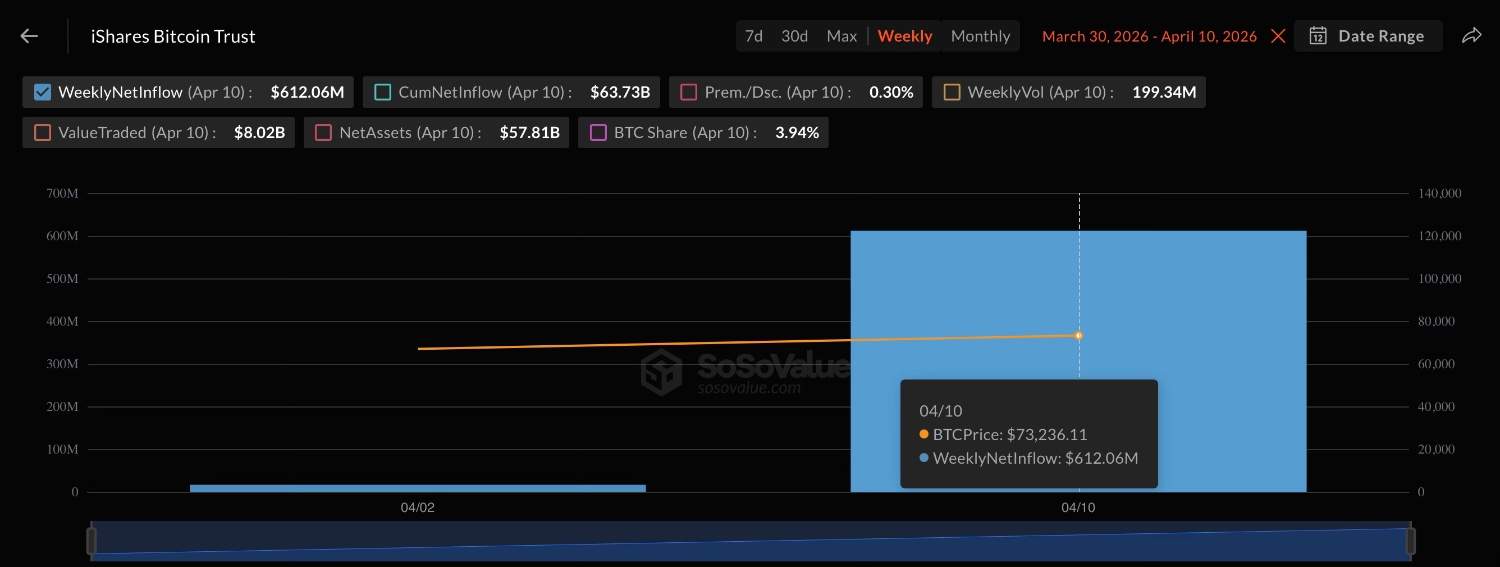Click the BTCPrice: $73,236.11 tooltip line
1500x567 pixels.
click(x=1003, y=435)
